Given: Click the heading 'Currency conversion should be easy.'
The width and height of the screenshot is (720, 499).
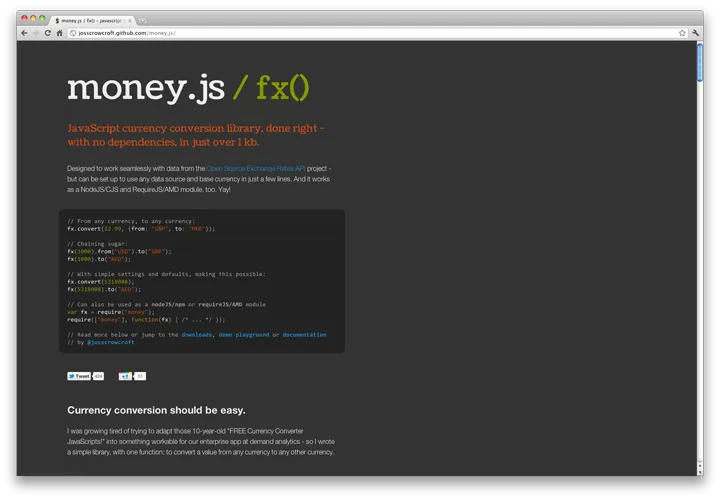Looking at the screenshot, I should point(156,410).
